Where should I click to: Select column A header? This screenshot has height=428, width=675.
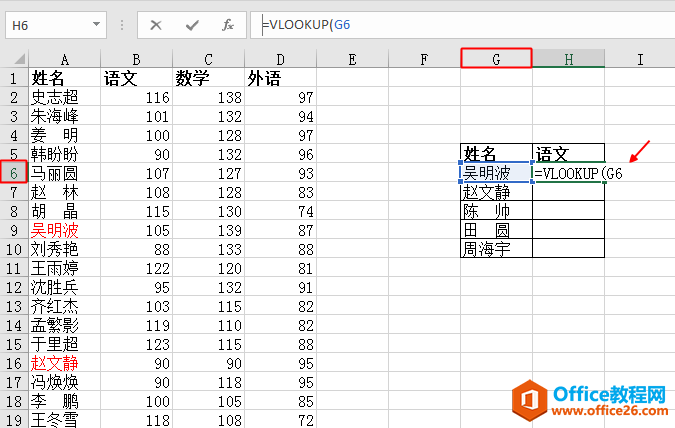point(65,59)
